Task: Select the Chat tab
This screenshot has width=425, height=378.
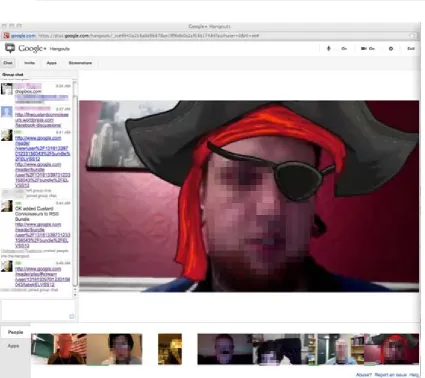Action: click(x=8, y=63)
